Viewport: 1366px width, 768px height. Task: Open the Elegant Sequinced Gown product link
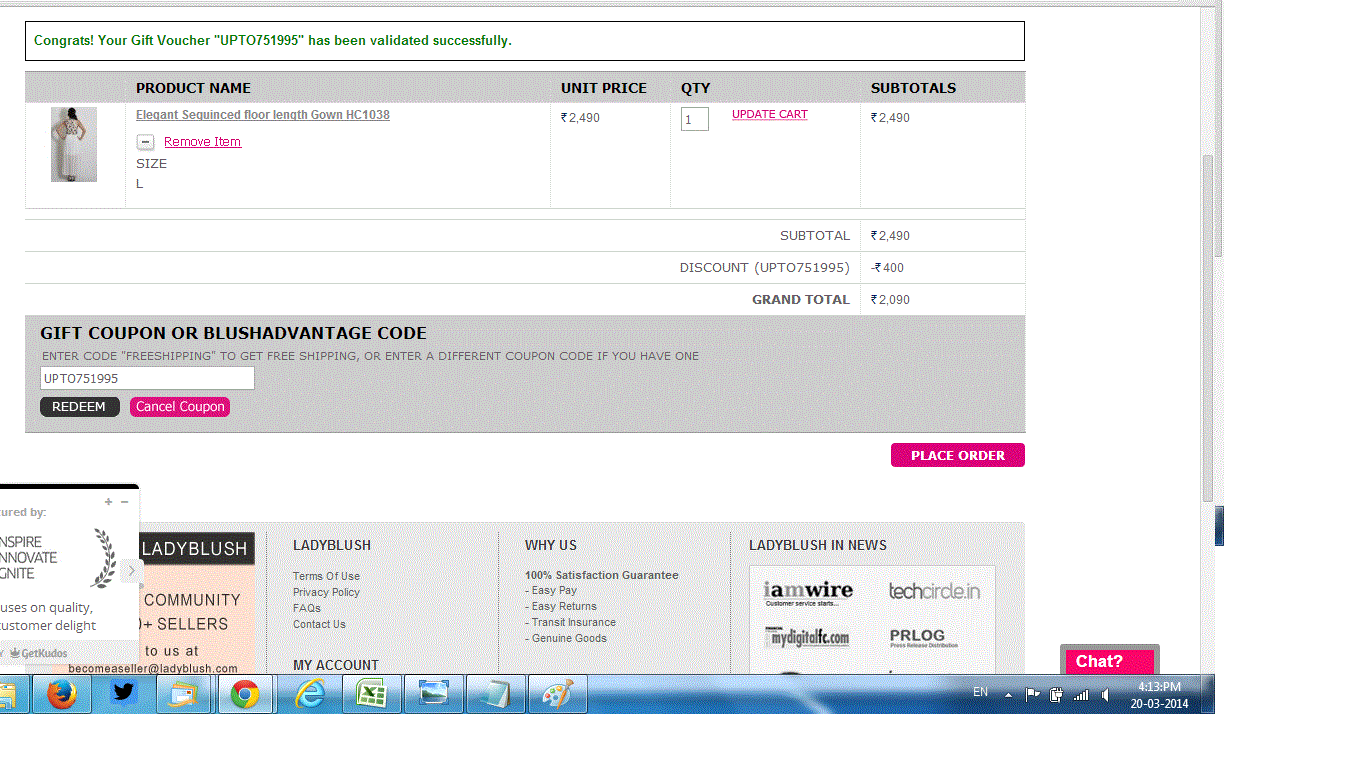point(262,115)
